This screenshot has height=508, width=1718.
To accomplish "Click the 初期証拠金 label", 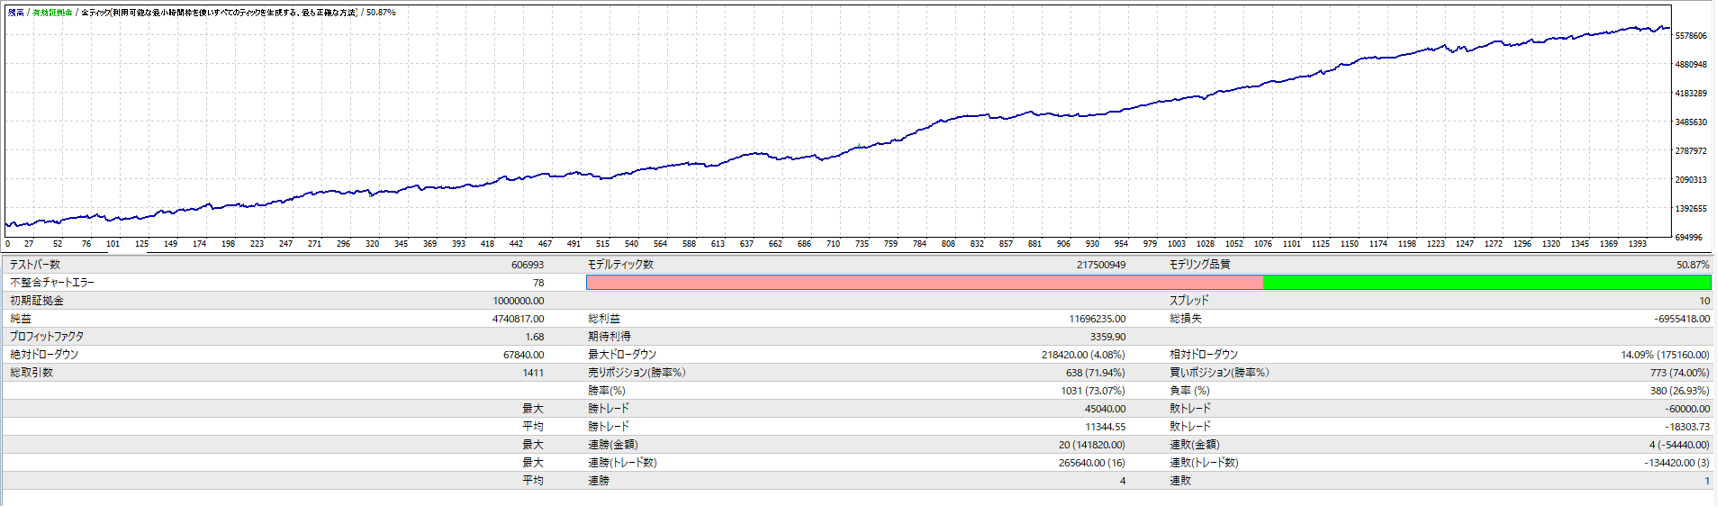I will pos(37,301).
